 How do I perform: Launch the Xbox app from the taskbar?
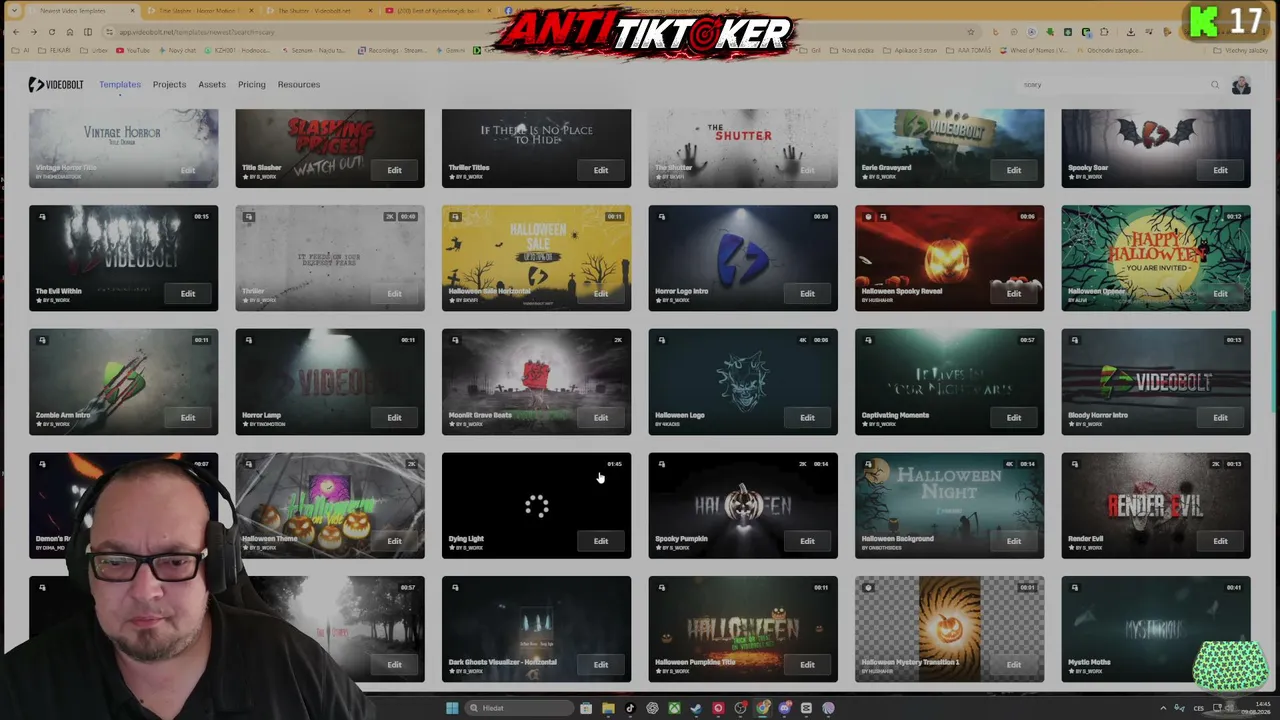click(674, 708)
